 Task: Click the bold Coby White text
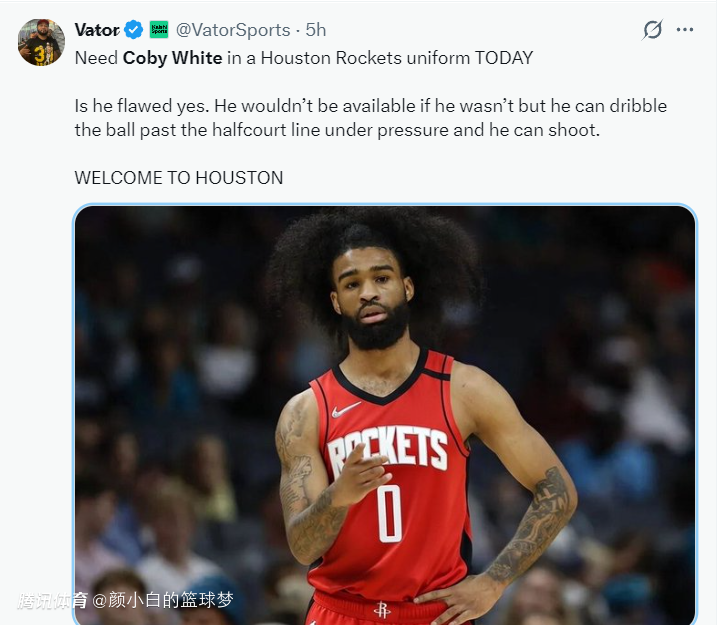pyautogui.click(x=172, y=58)
